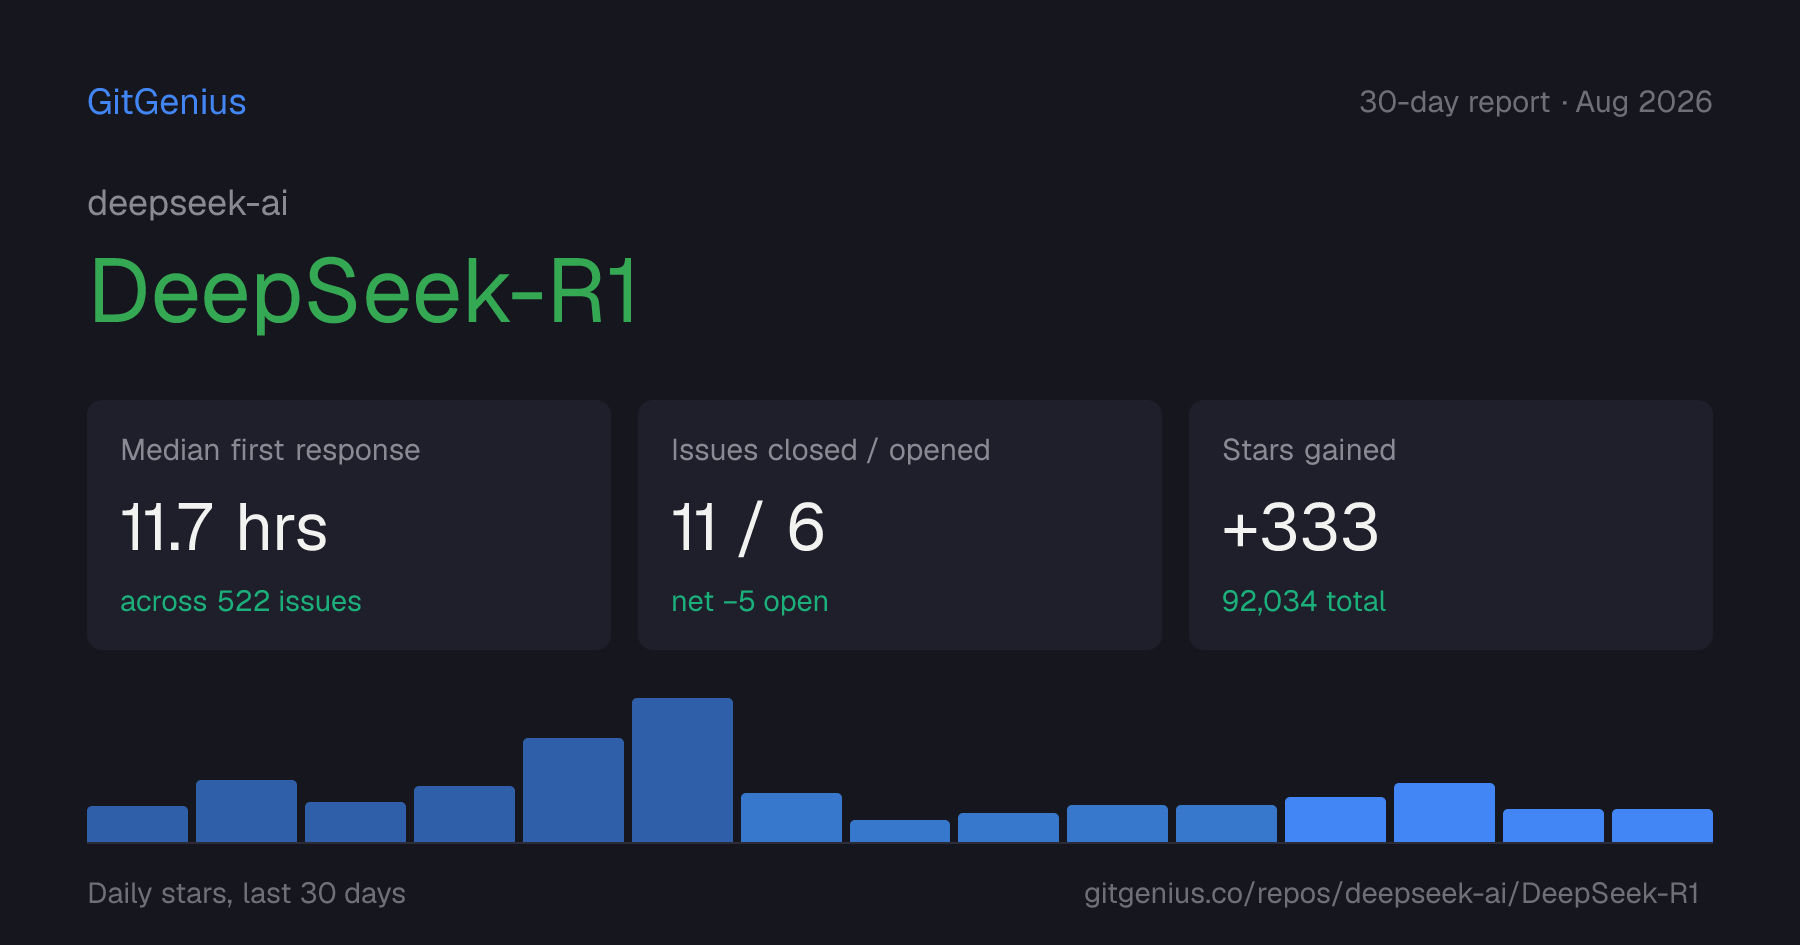Click "net −5 open" text
Viewport: 1800px width, 945px height.
[x=750, y=601]
